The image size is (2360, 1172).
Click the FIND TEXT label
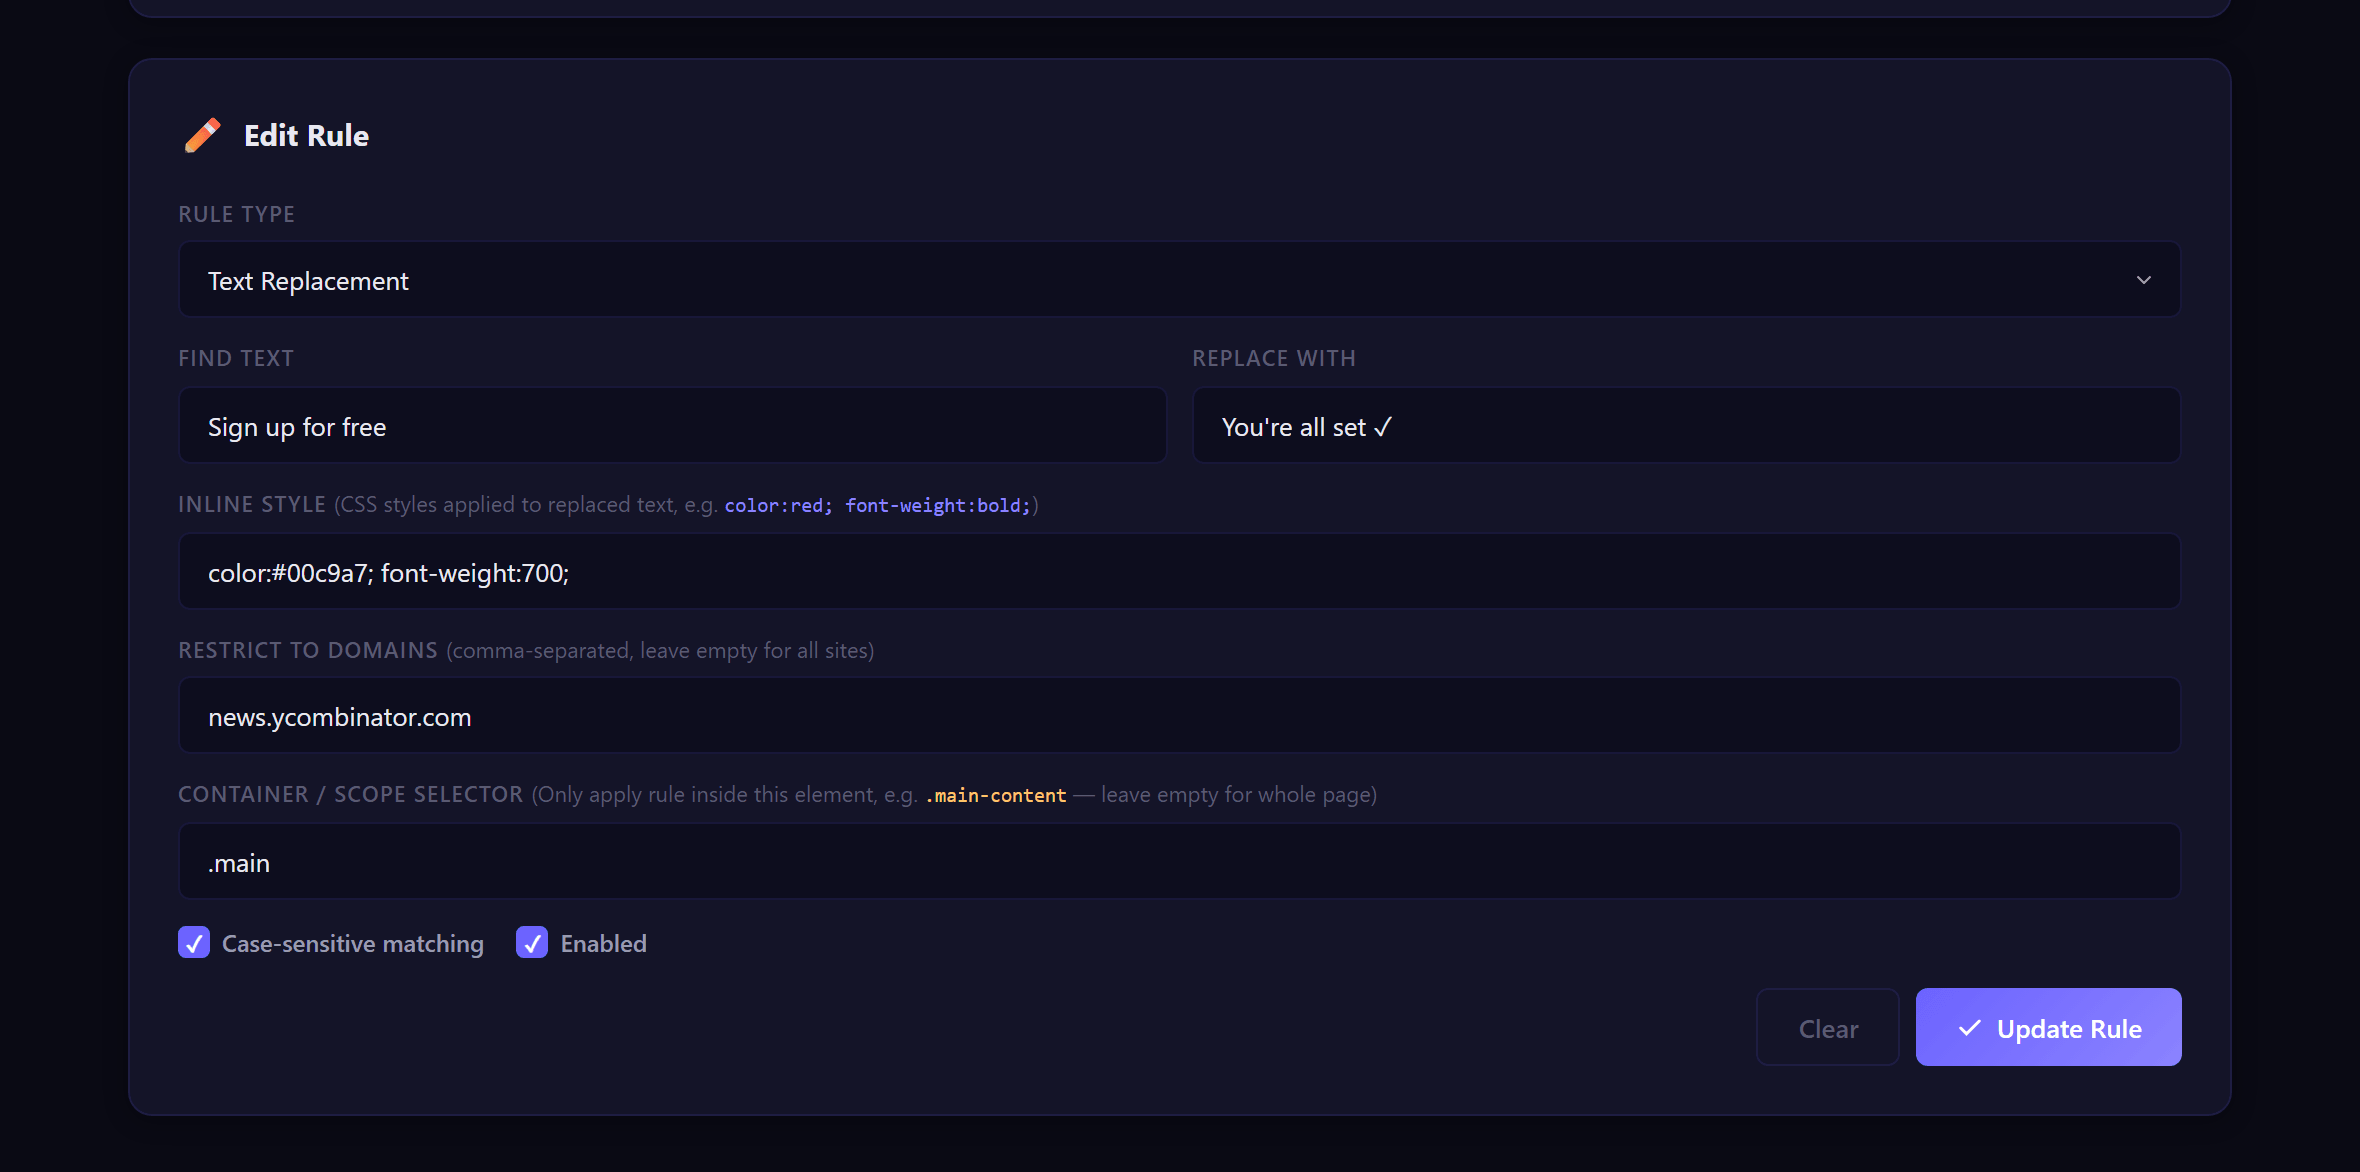click(x=236, y=358)
